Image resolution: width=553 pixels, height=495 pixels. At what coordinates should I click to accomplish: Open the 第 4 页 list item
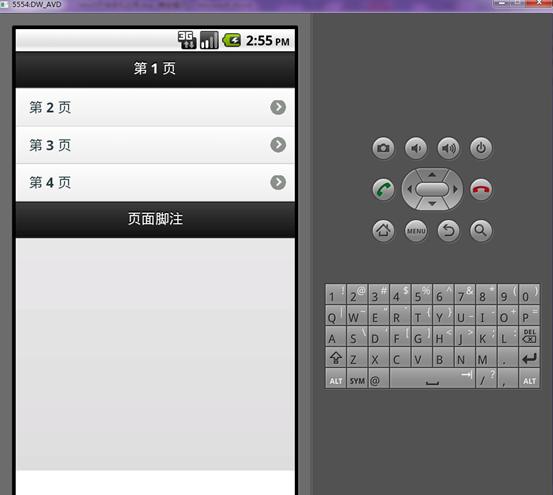155,183
